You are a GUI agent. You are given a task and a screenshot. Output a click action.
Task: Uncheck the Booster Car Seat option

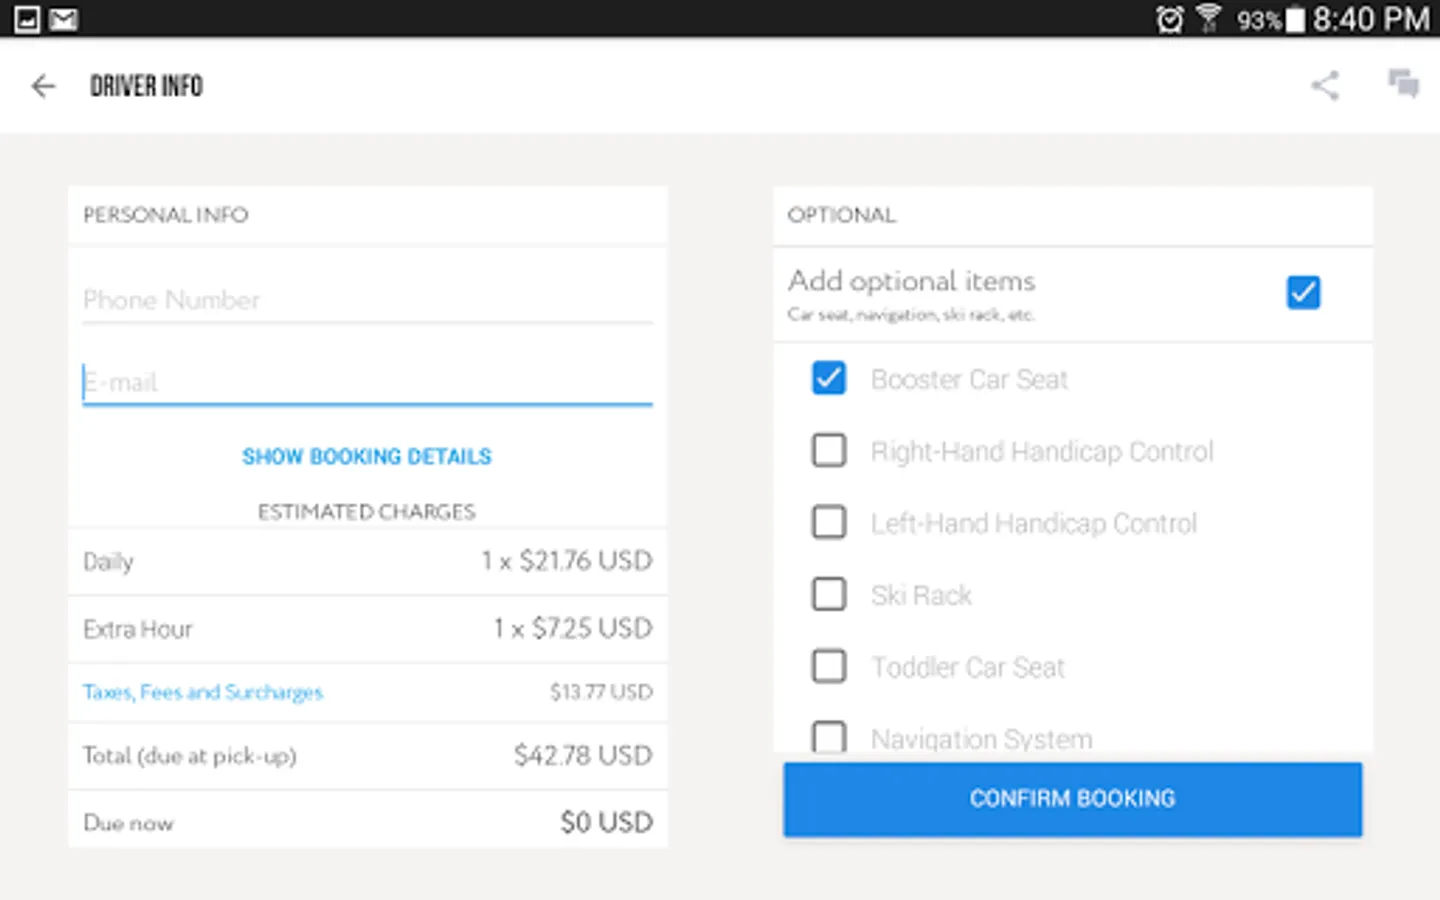tap(829, 378)
